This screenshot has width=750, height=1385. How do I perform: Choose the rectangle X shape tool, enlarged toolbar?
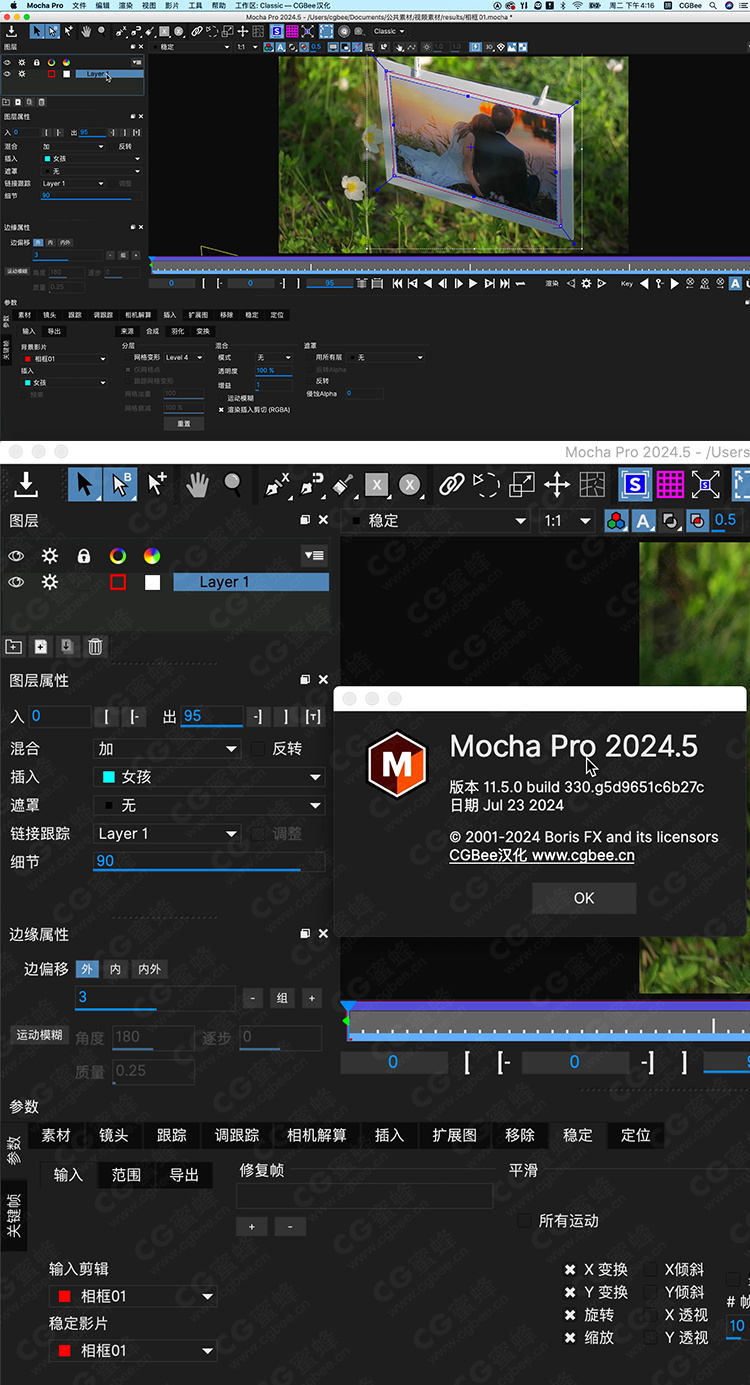[376, 485]
